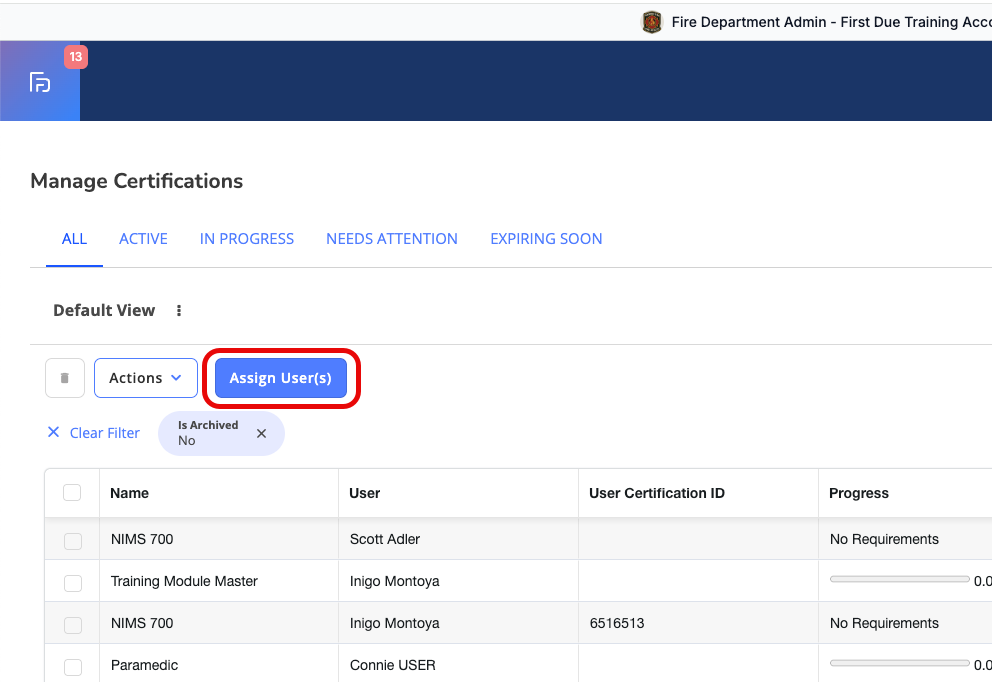The width and height of the screenshot is (992, 682).
Task: Open the Needs Attention tab
Action: (x=392, y=239)
